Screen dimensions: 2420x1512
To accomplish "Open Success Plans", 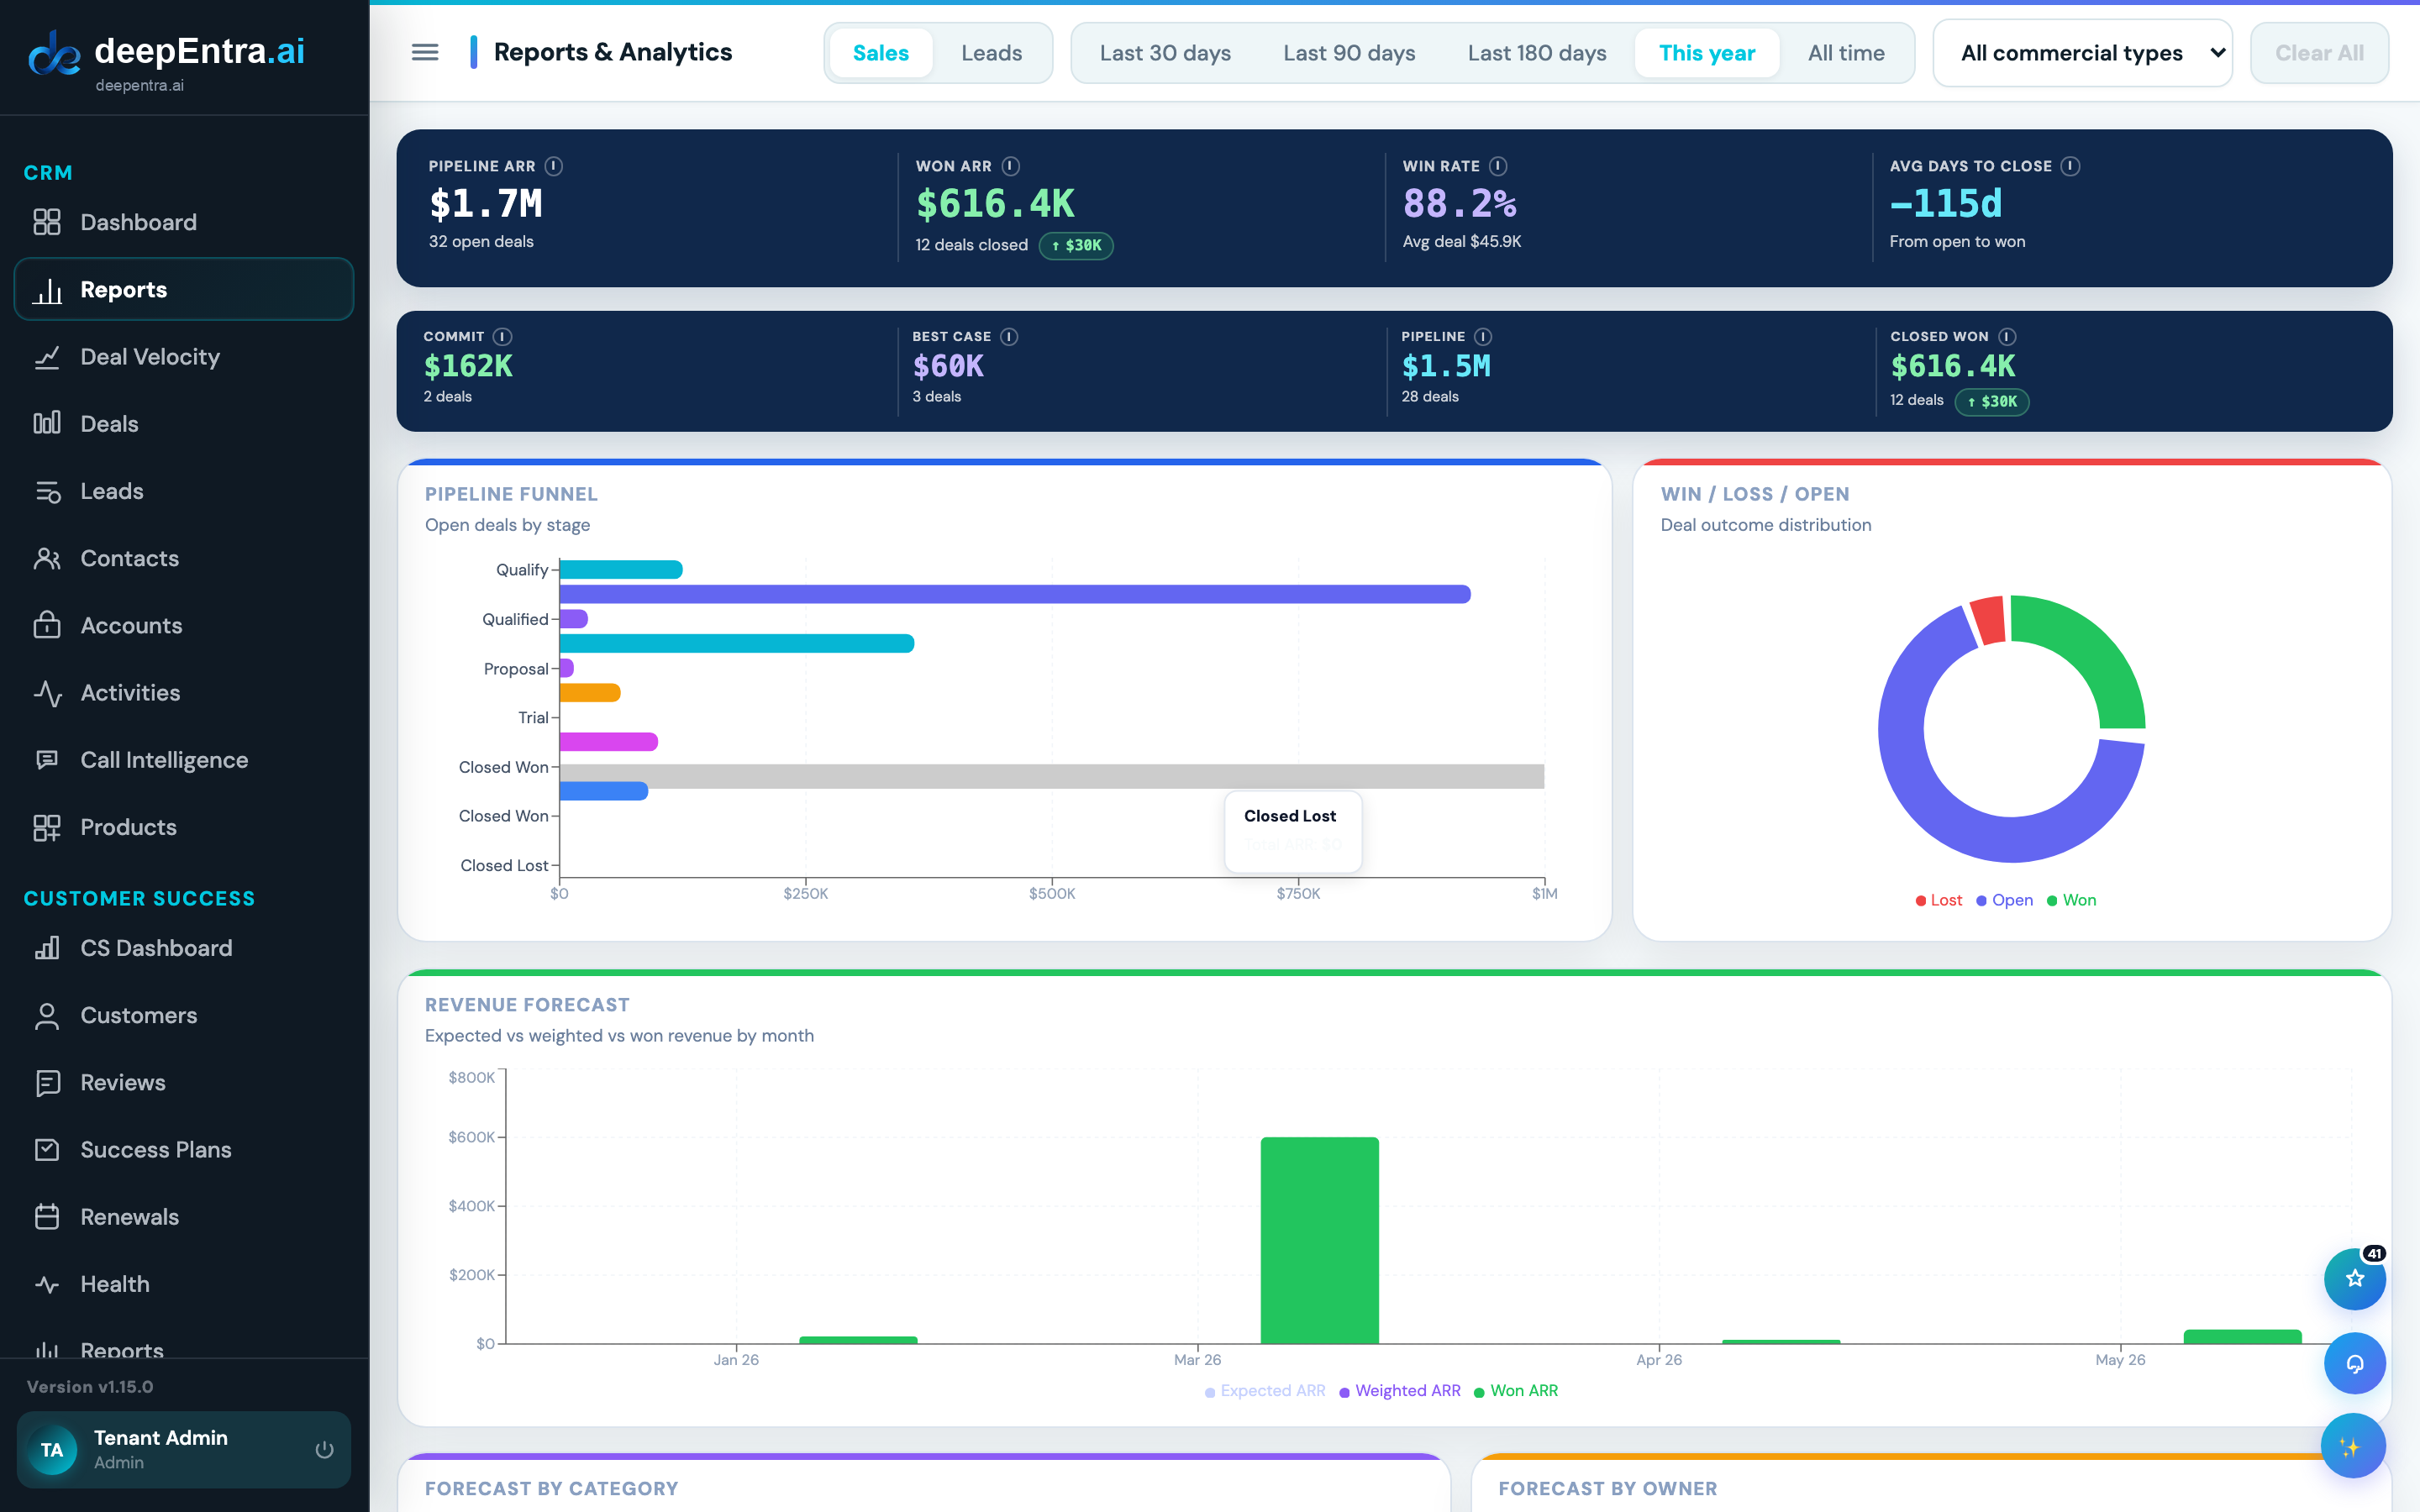I will [x=184, y=1149].
